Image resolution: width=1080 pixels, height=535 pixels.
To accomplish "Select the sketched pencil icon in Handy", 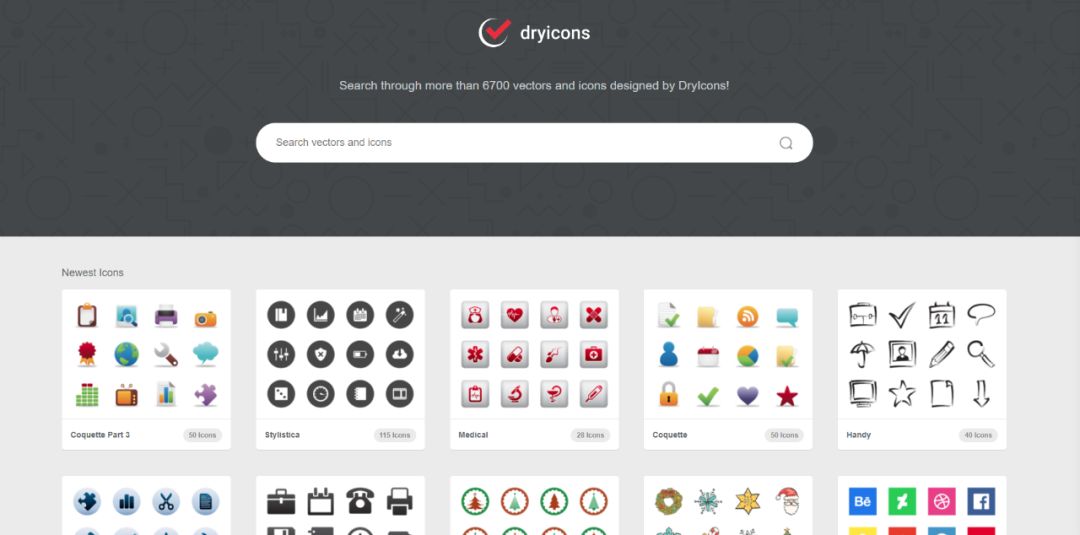I will click(941, 354).
